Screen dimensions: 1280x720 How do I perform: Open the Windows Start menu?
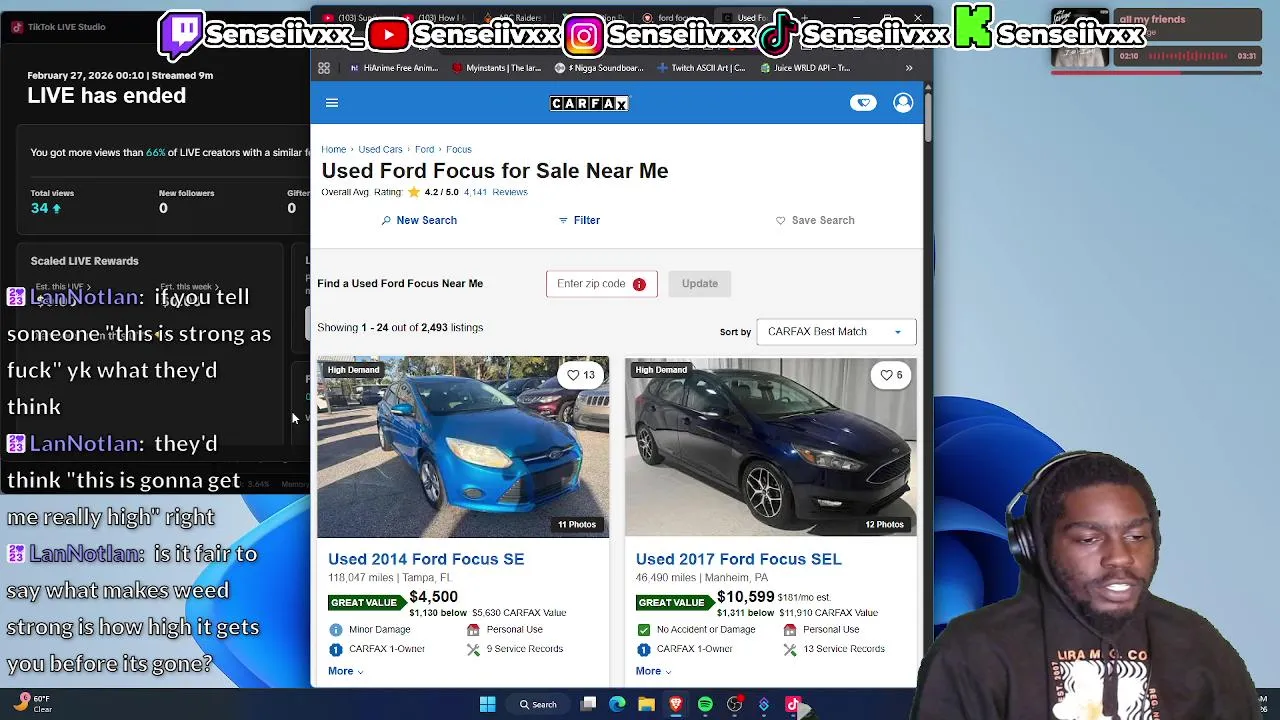(x=487, y=705)
